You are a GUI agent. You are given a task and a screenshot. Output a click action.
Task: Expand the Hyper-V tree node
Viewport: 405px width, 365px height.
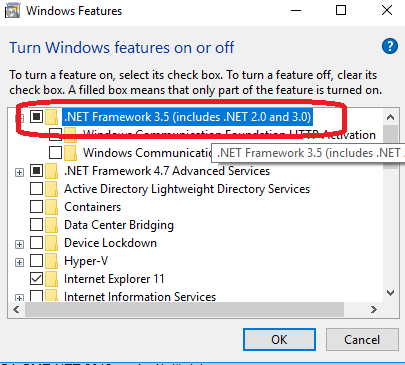(19, 262)
